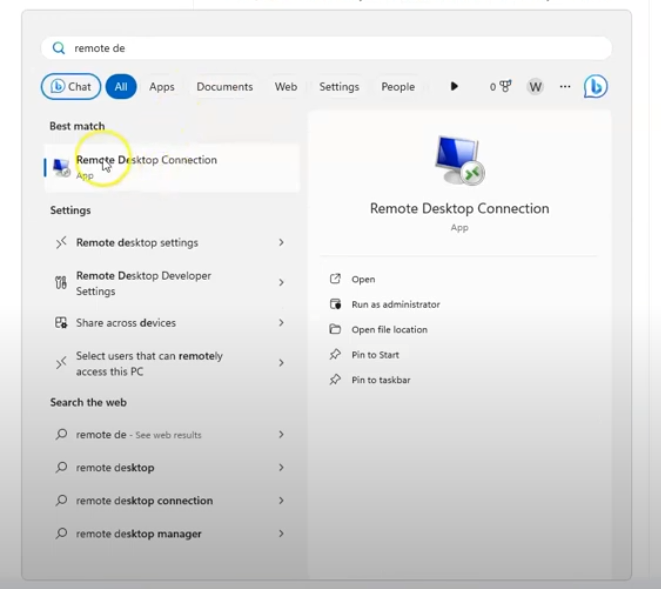Open 'remote desktop' web suggestion
The image size is (661, 589).
click(172, 467)
